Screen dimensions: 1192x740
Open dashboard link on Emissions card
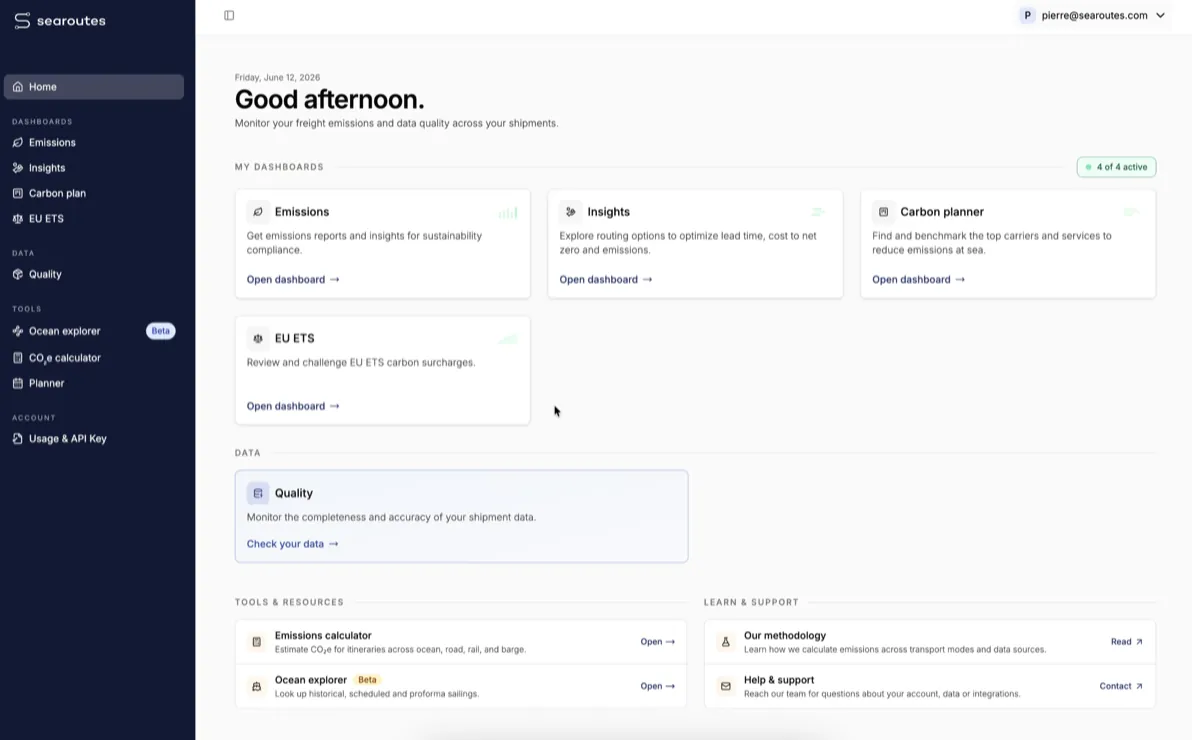click(293, 280)
